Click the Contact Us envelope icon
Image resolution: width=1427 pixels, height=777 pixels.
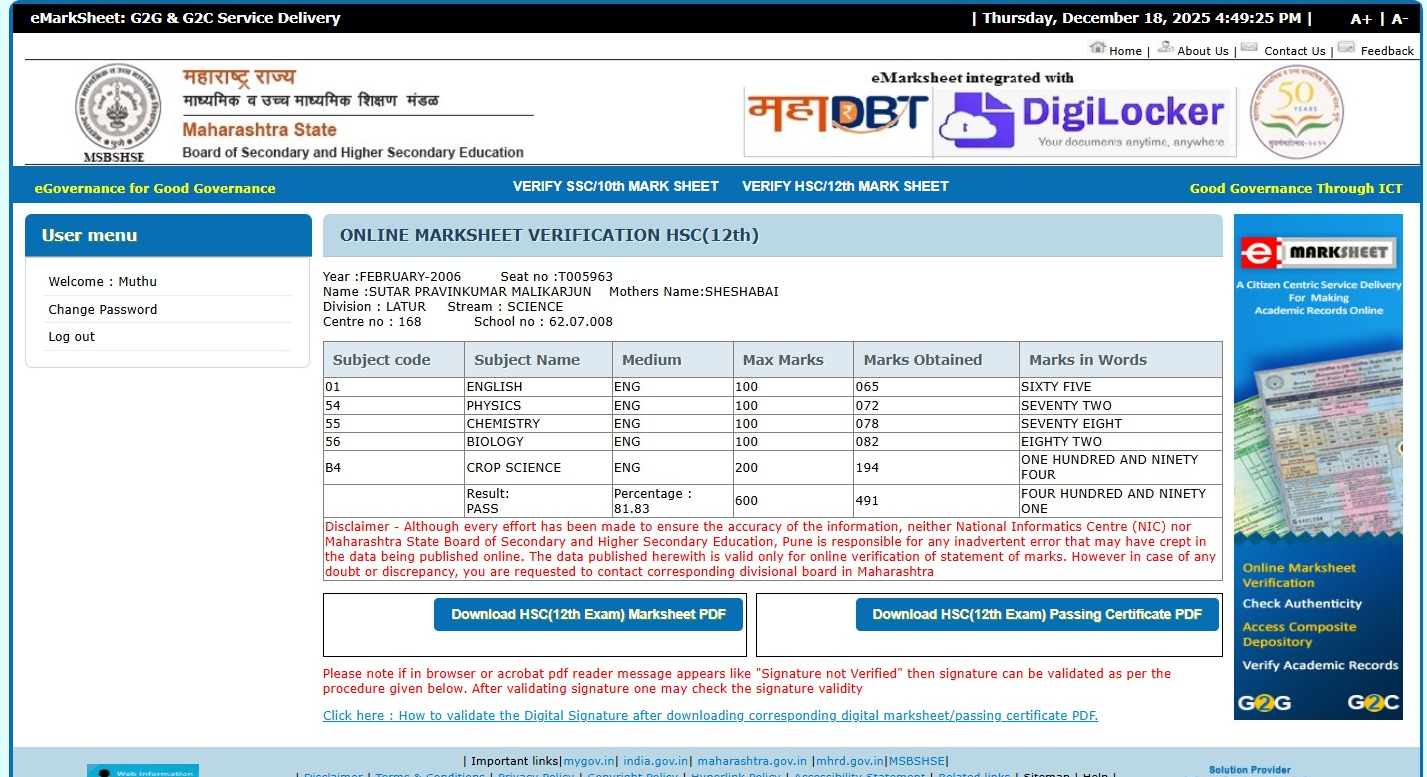(1249, 47)
